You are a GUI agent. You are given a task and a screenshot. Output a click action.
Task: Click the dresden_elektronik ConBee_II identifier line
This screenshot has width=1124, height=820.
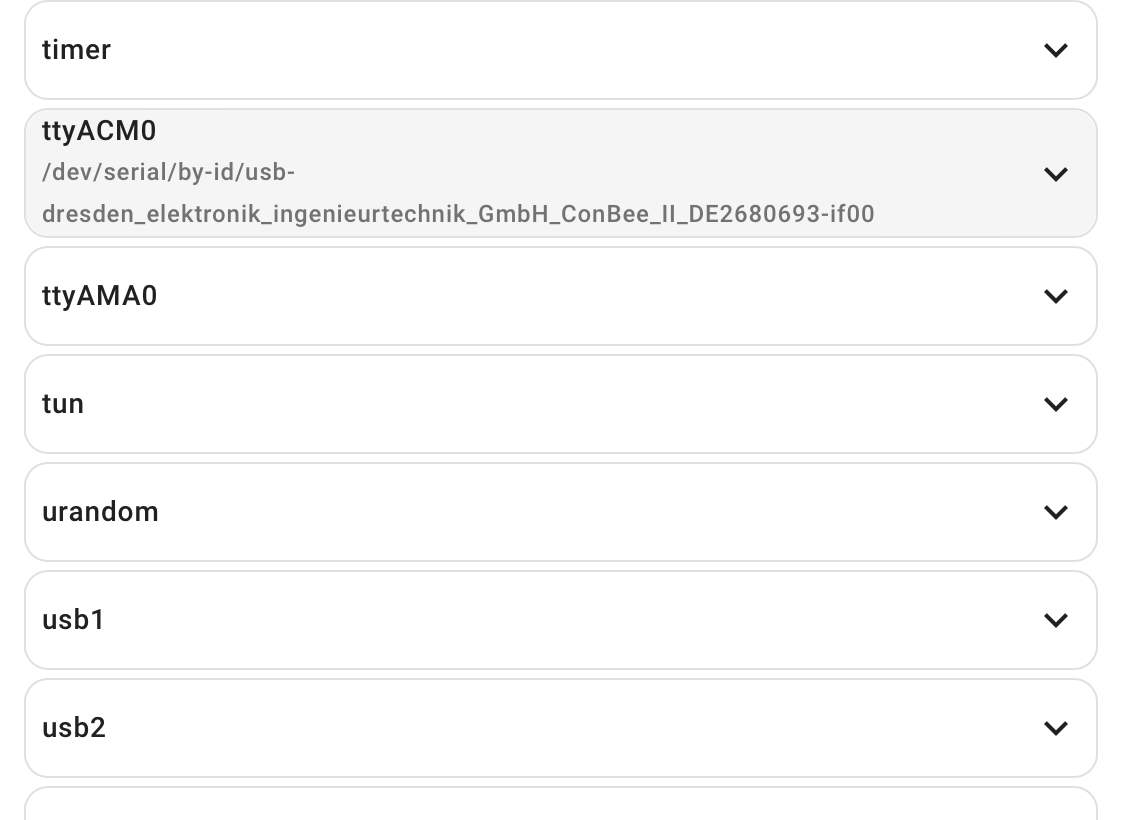(x=458, y=214)
